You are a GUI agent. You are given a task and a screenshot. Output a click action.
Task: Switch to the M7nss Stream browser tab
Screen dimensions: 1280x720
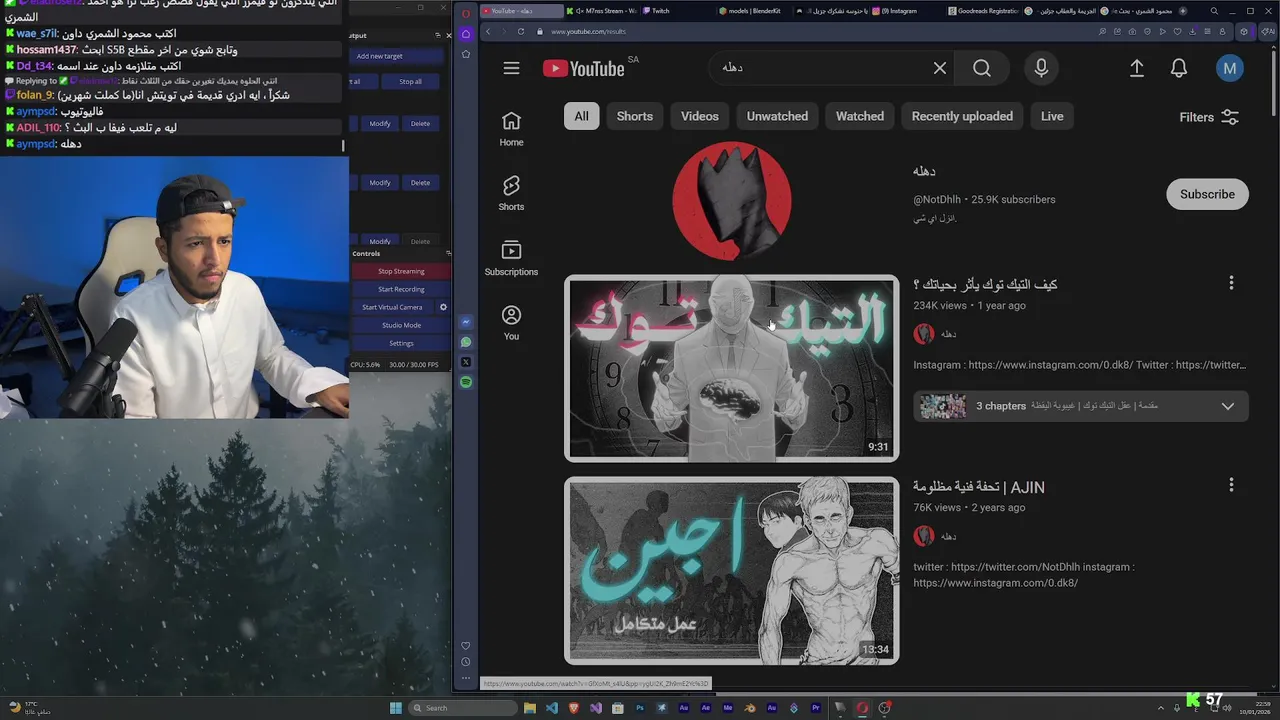(x=600, y=11)
